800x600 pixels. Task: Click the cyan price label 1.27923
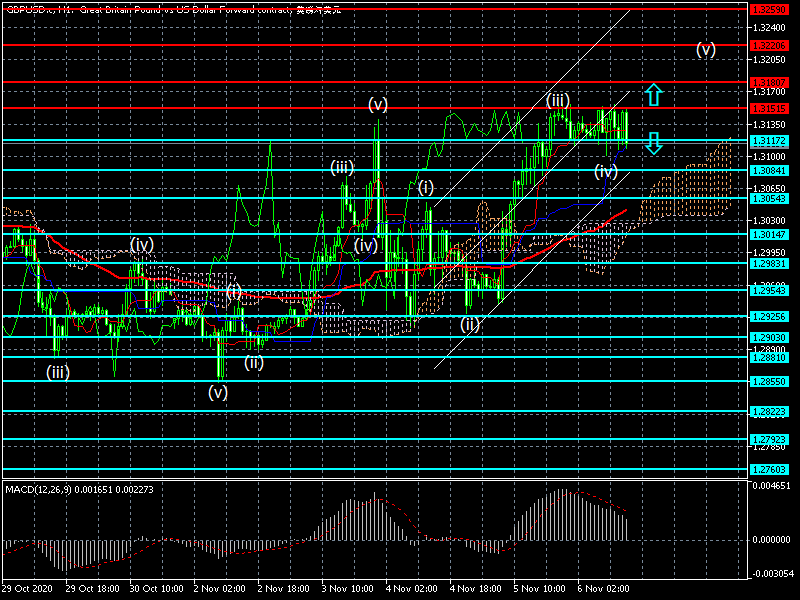[769, 439]
